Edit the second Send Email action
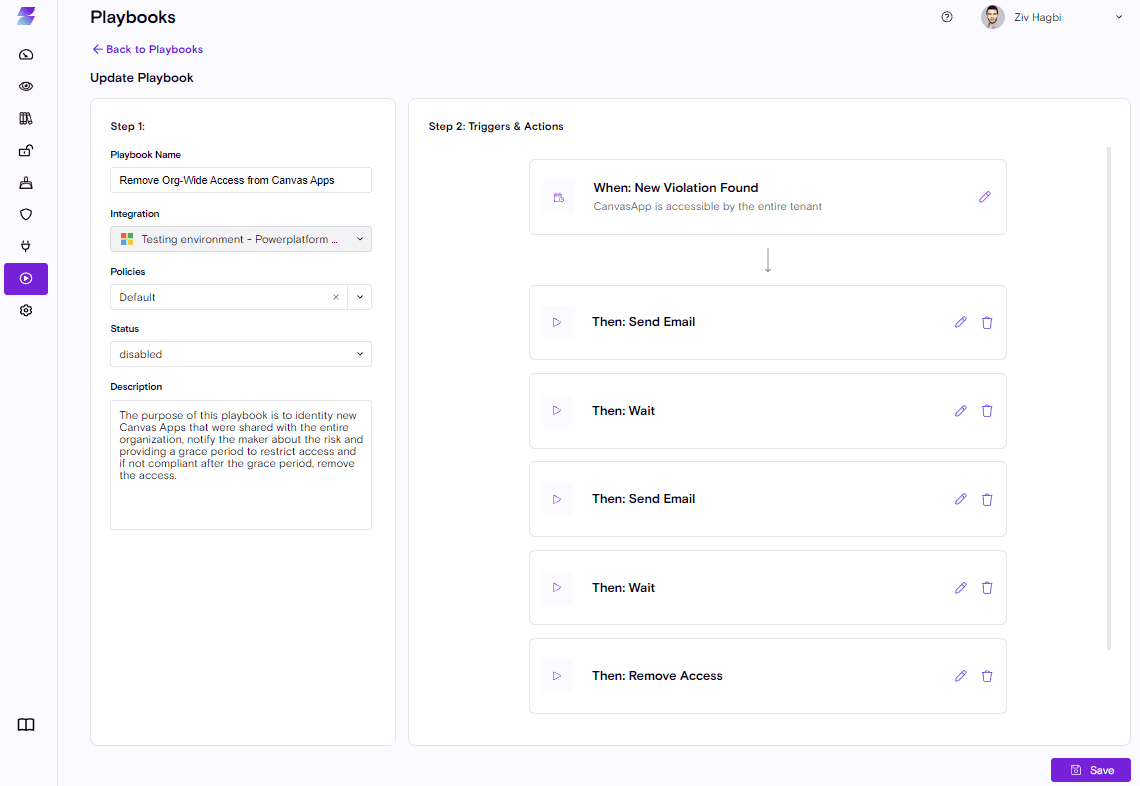Image resolution: width=1140 pixels, height=786 pixels. point(960,499)
